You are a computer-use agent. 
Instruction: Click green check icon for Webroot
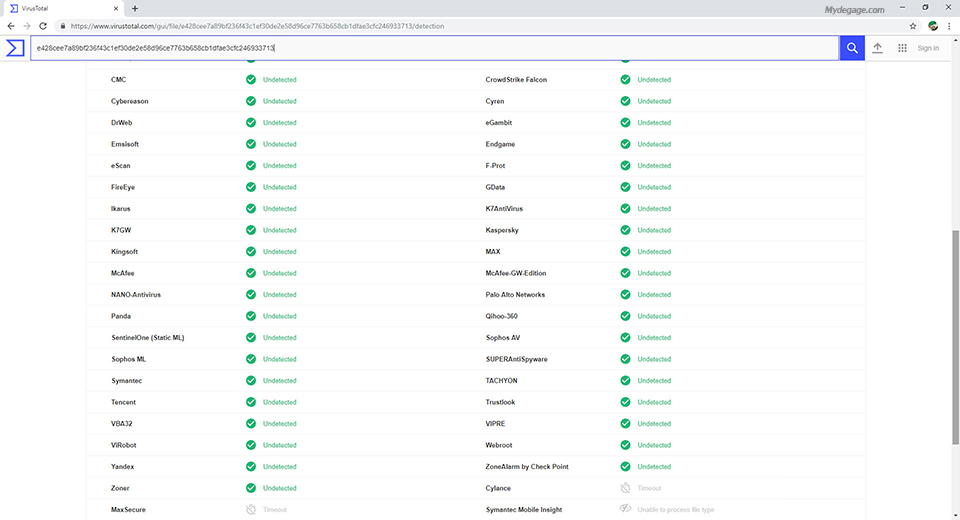tap(625, 445)
